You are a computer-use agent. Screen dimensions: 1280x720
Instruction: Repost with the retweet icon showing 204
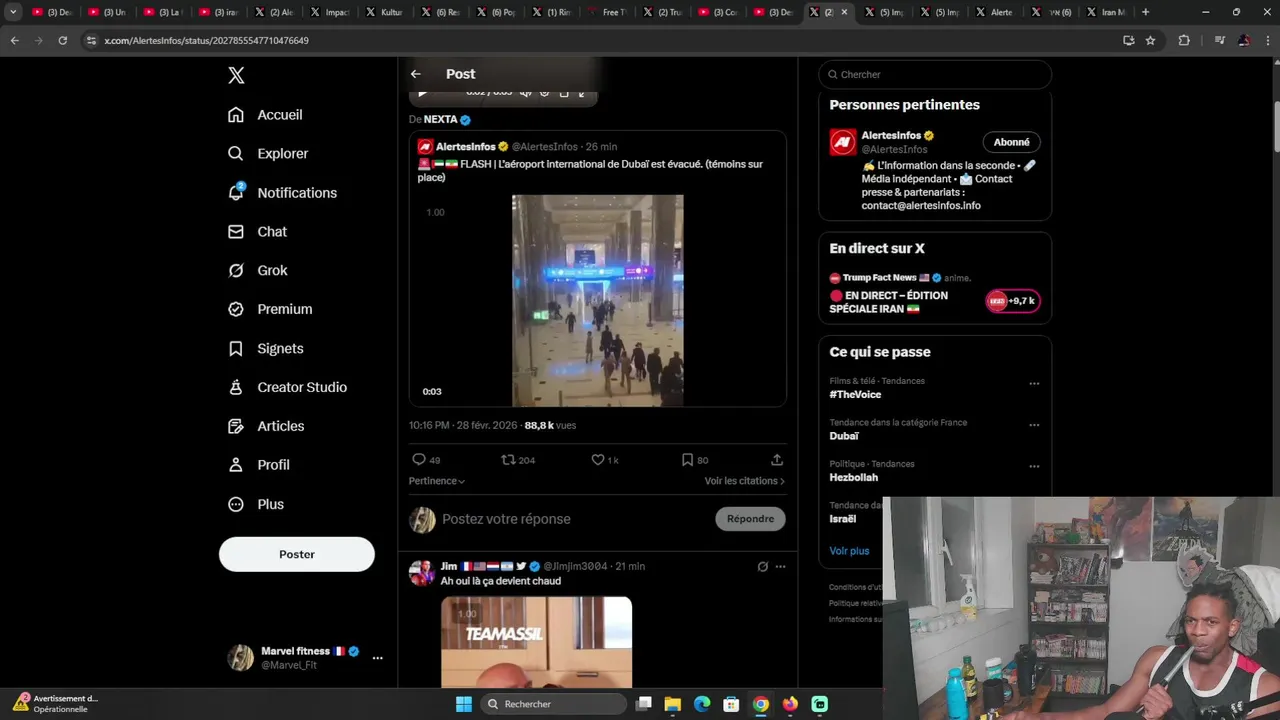pos(518,460)
